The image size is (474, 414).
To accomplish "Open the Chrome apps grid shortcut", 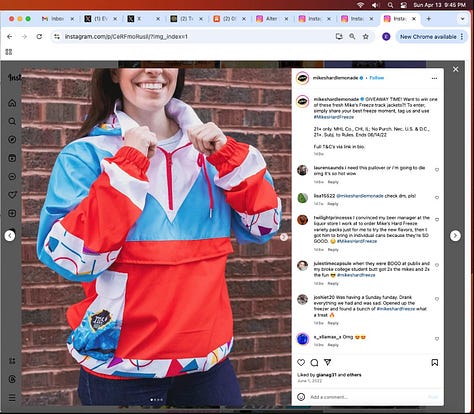I will coord(9,52).
